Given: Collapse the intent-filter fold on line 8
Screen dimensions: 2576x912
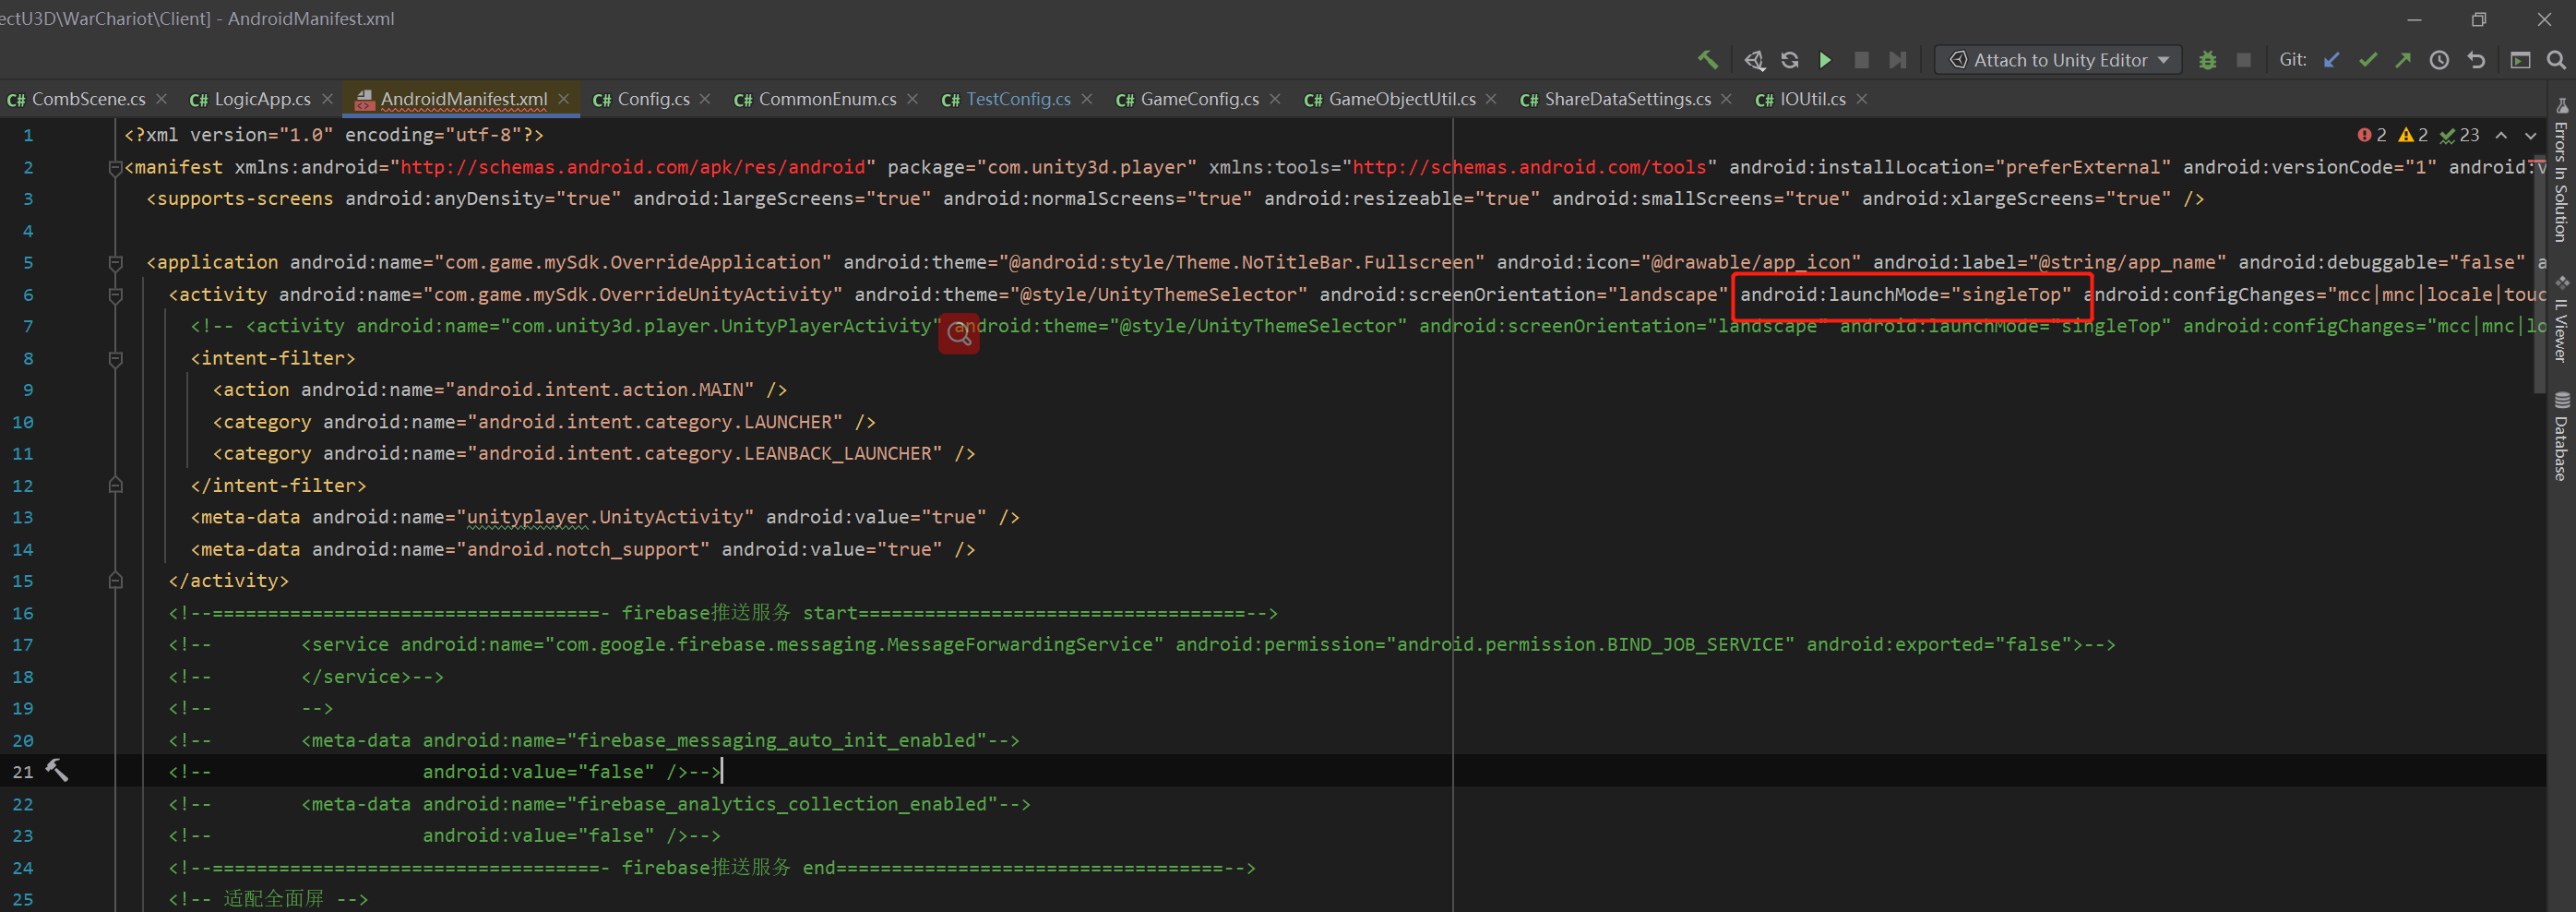Looking at the screenshot, I should click(x=116, y=359).
